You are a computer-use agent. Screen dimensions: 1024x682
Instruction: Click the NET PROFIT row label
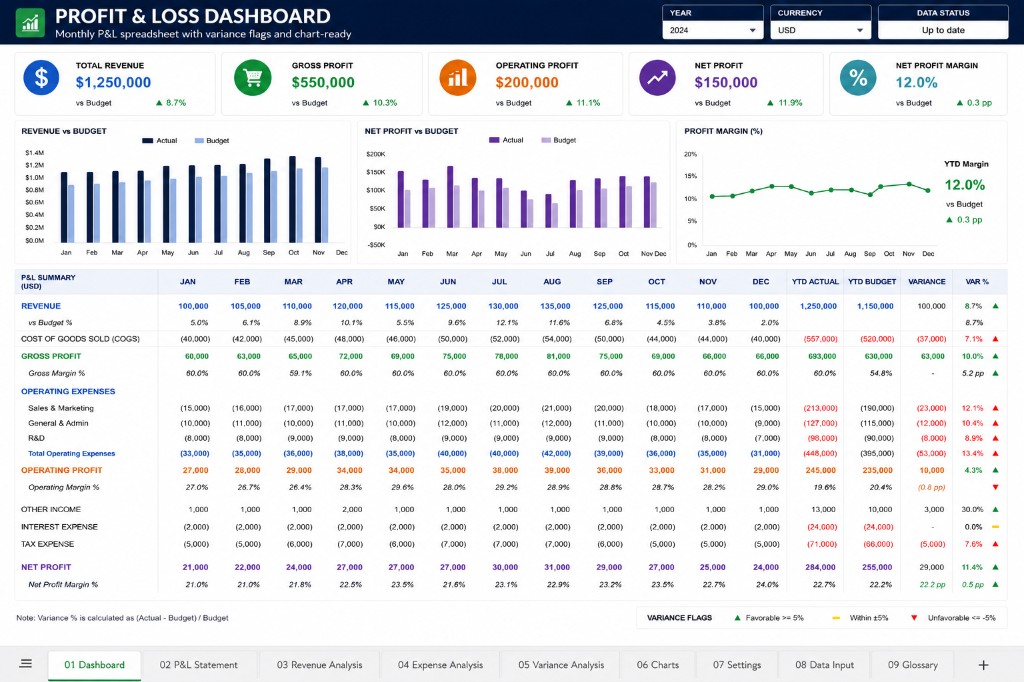pyautogui.click(x=46, y=567)
